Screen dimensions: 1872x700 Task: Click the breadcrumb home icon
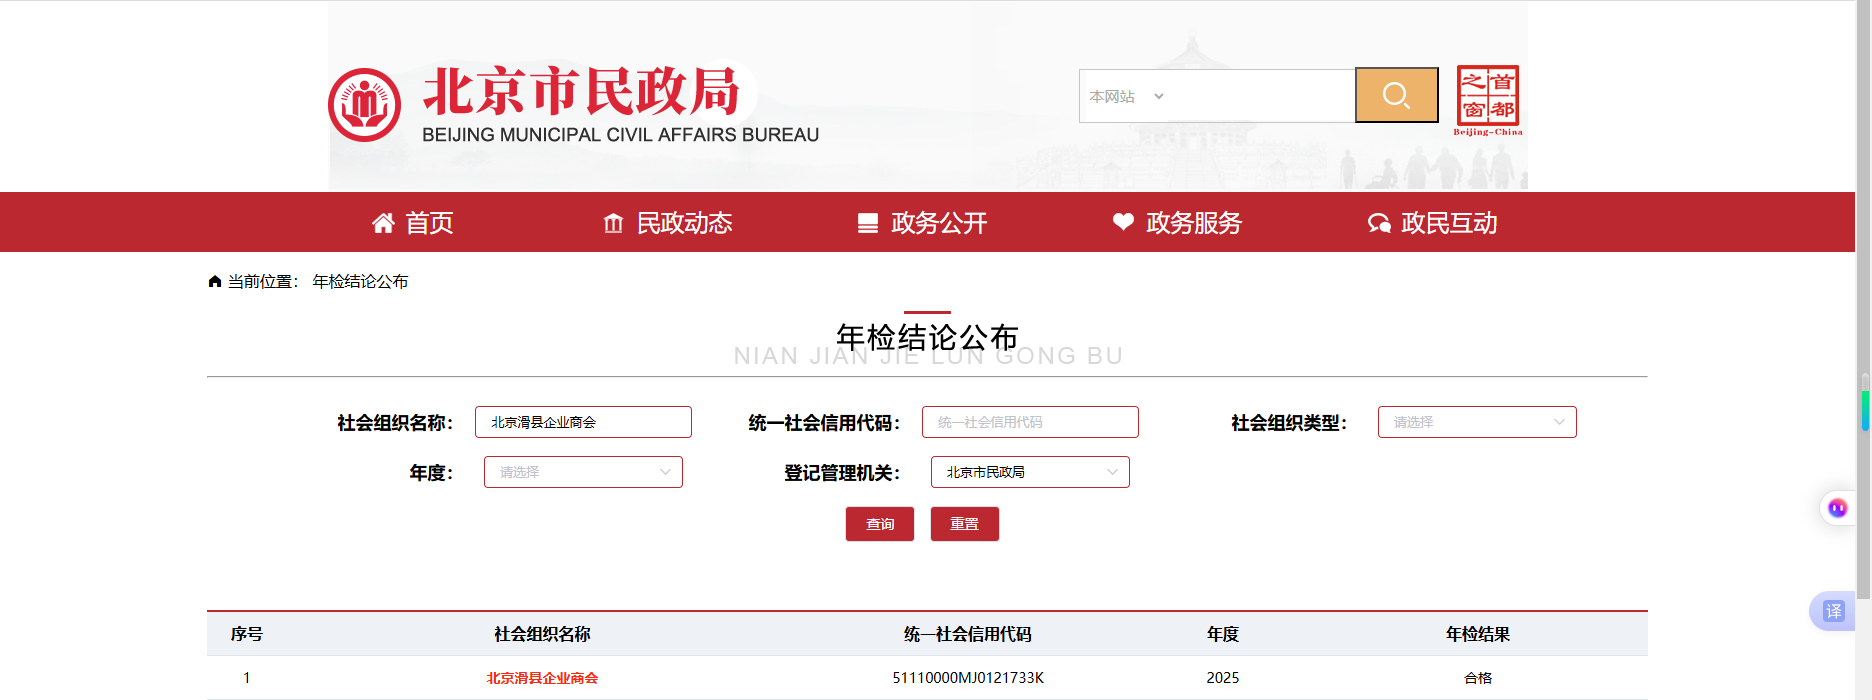click(x=214, y=281)
